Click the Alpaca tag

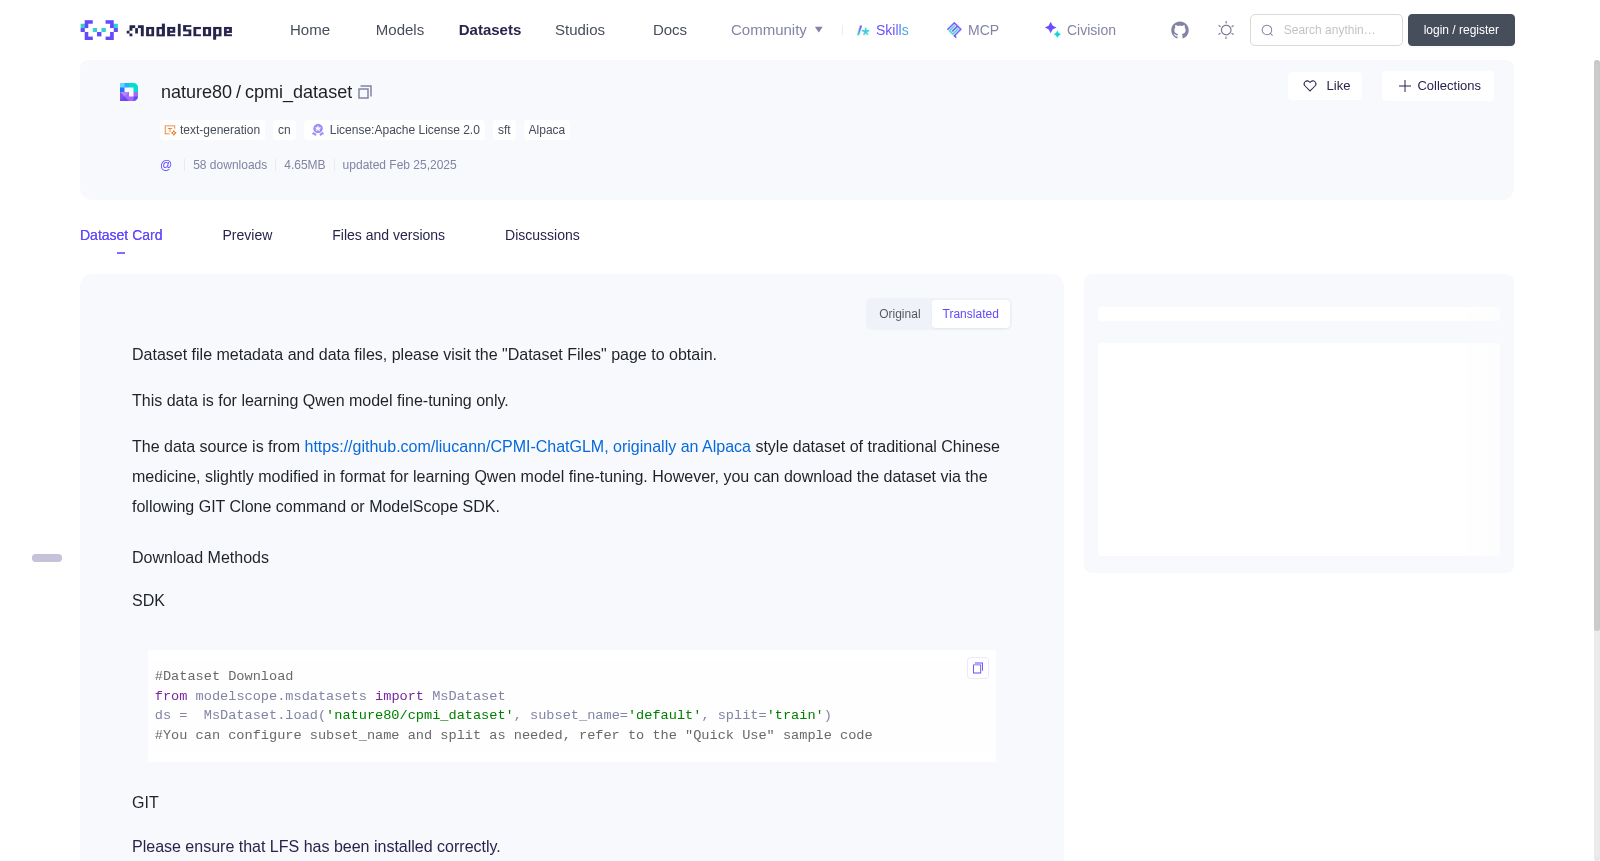pyautogui.click(x=547, y=130)
